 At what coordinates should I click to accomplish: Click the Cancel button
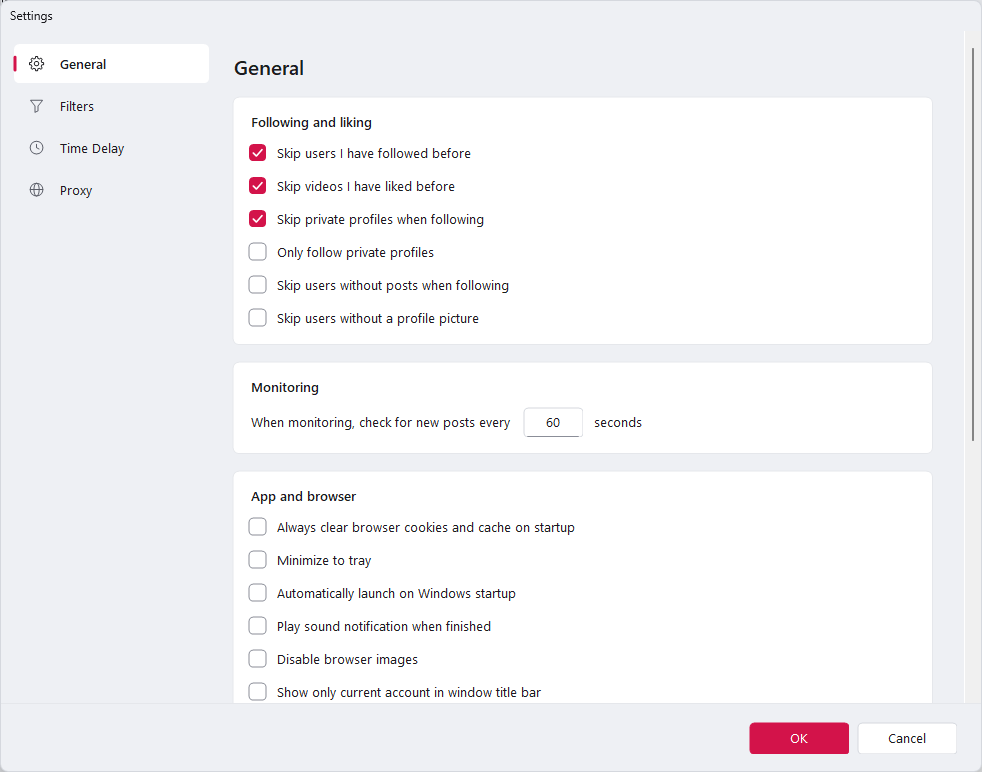click(907, 738)
